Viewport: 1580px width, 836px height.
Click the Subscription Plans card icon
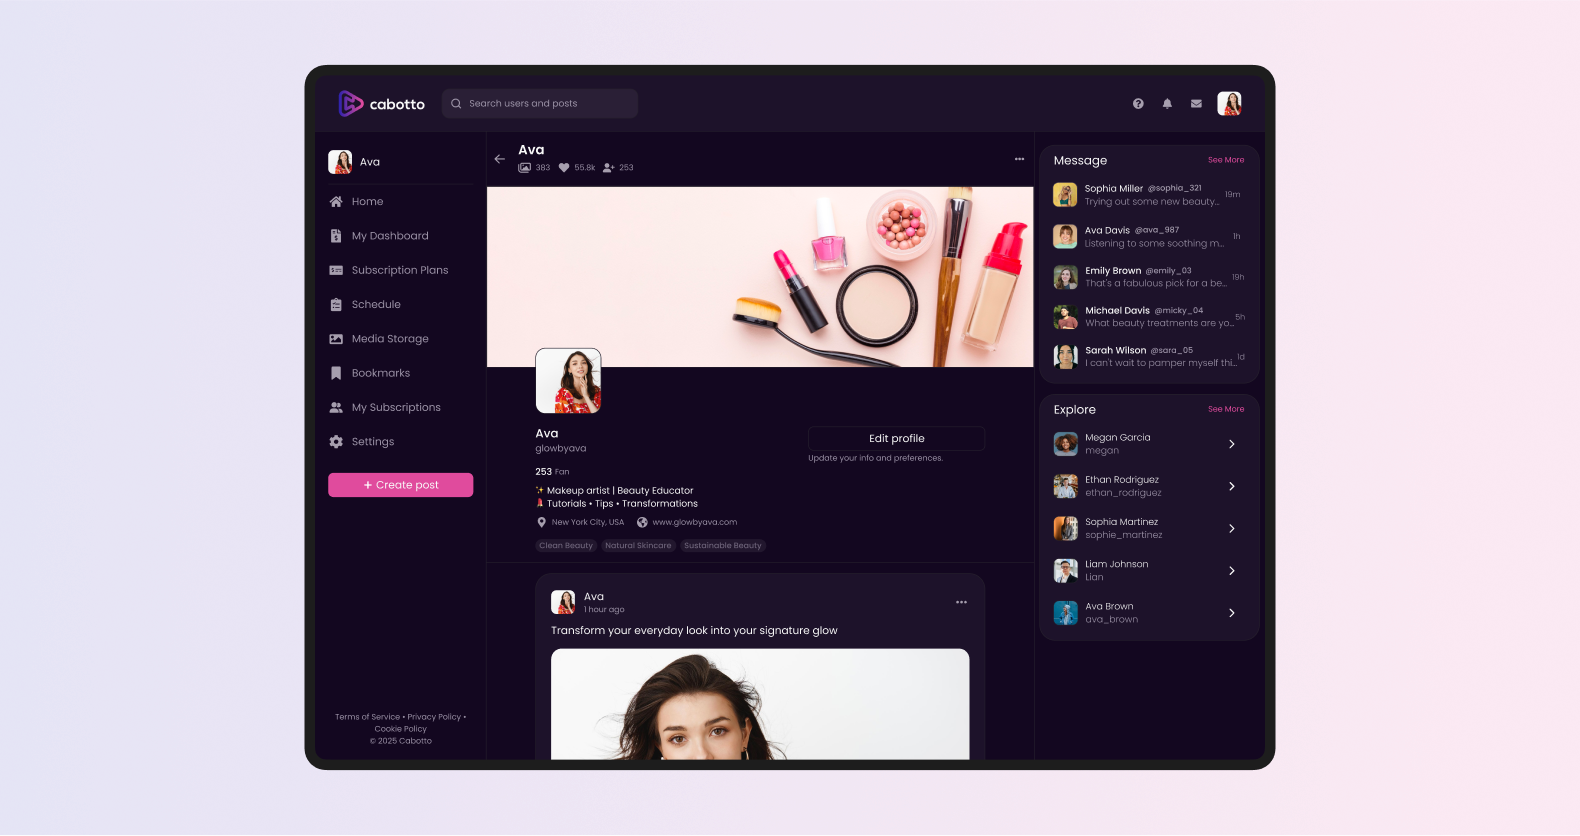tap(336, 270)
